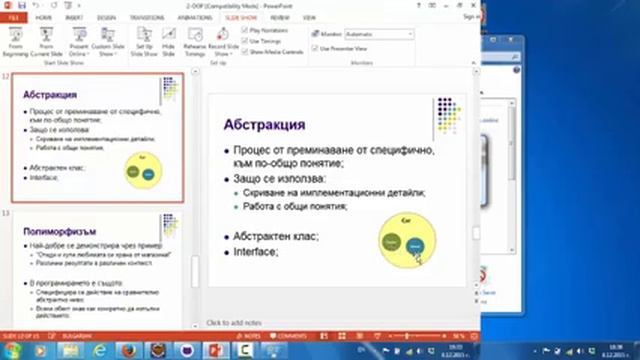Click the Undo icon in title bar
Image resolution: width=640 pixels, height=360 pixels.
tap(36, 6)
